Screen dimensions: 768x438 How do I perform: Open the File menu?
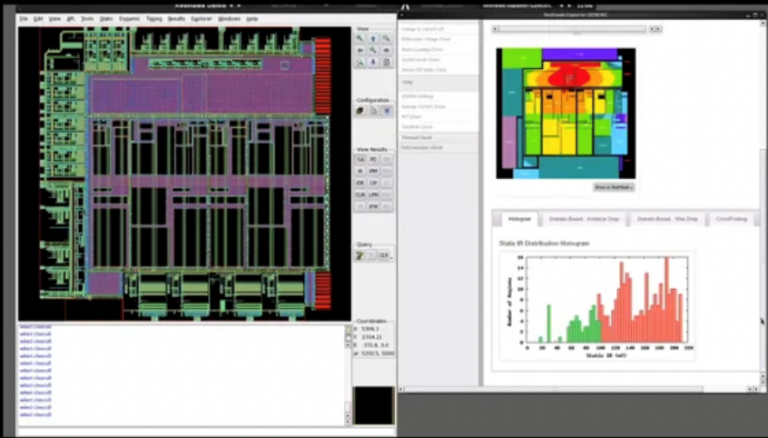point(24,19)
